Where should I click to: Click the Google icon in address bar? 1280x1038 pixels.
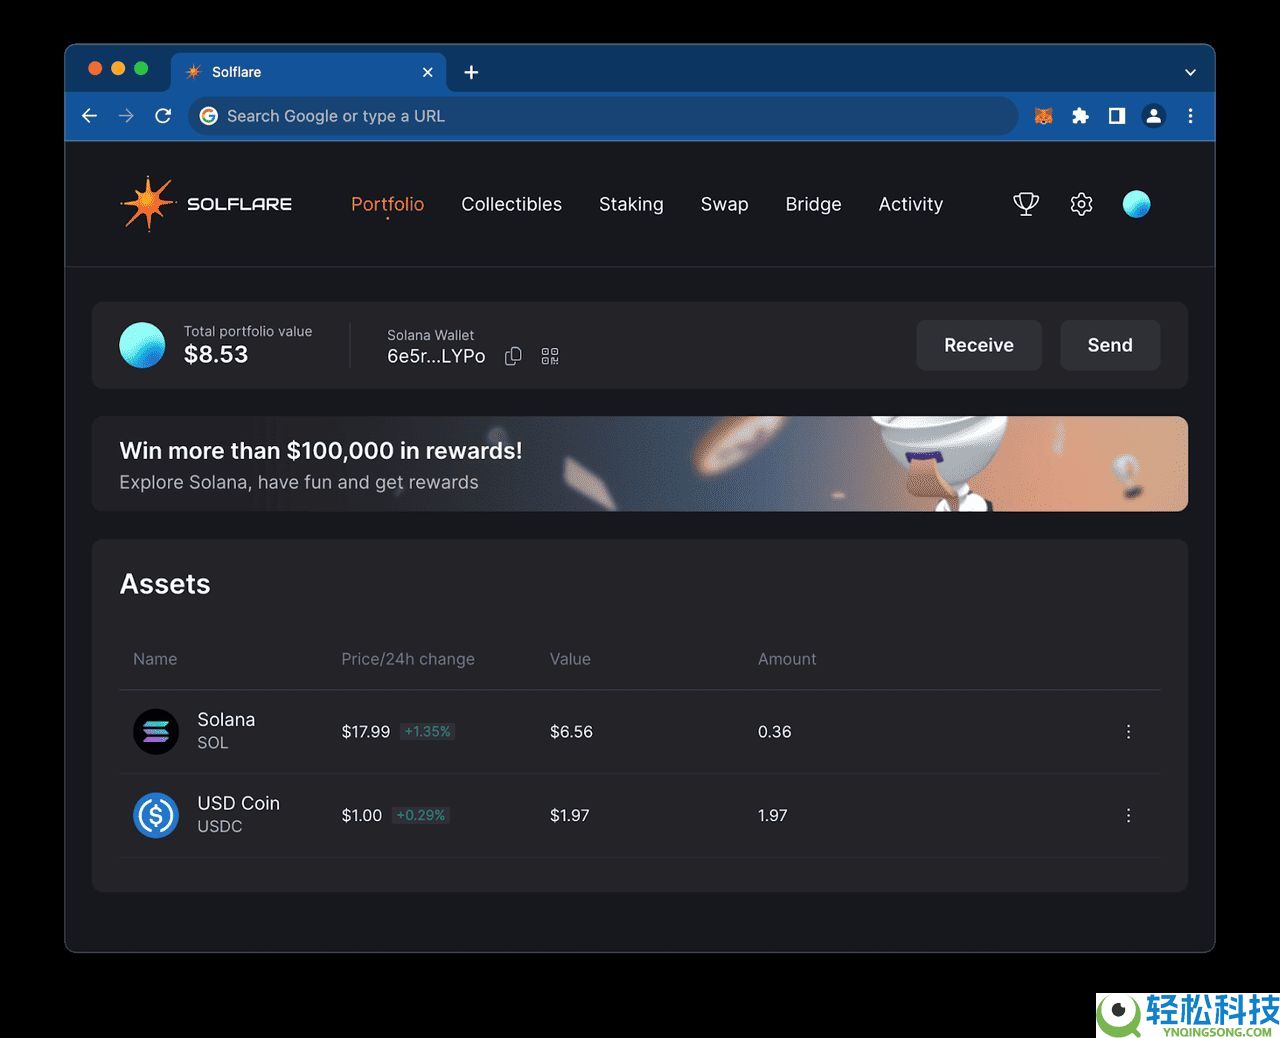(209, 116)
